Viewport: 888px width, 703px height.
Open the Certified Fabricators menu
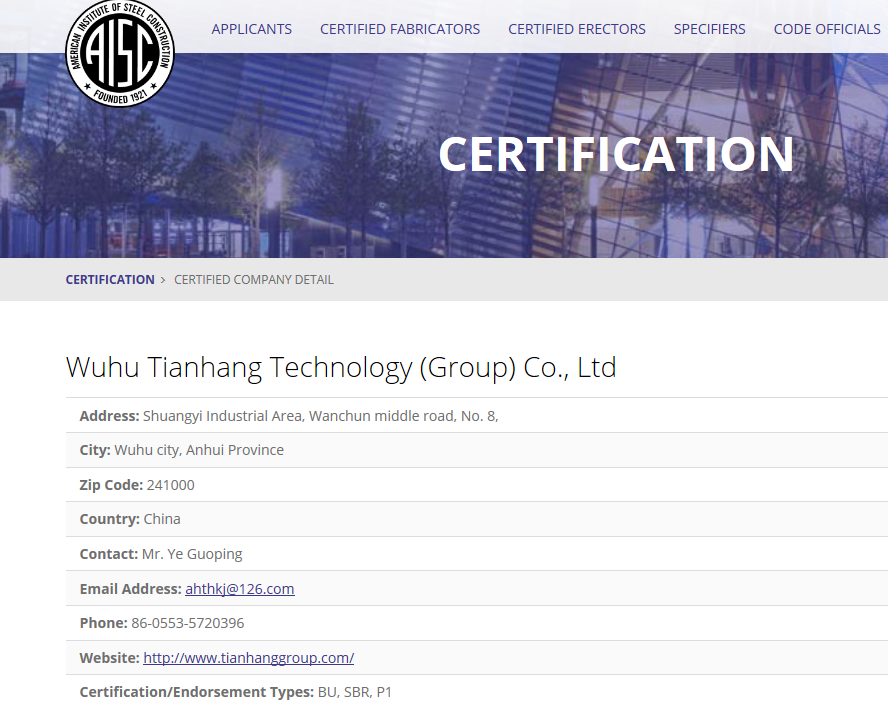(400, 29)
